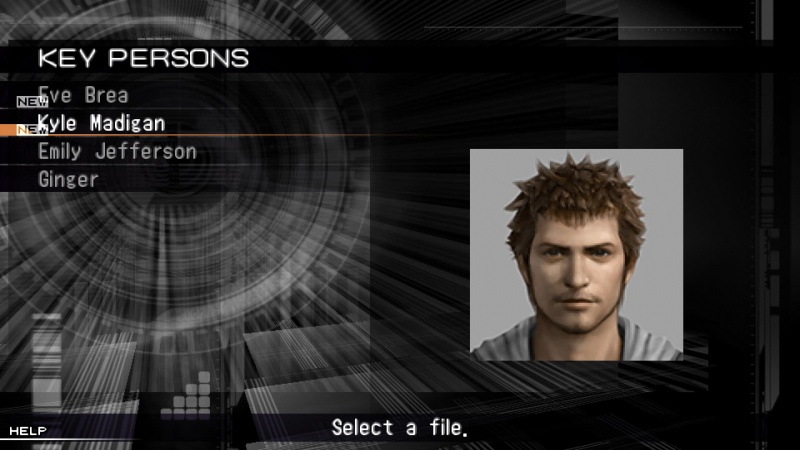Click the word Brea in the list
Screen dimensions: 800x450
click(107, 95)
